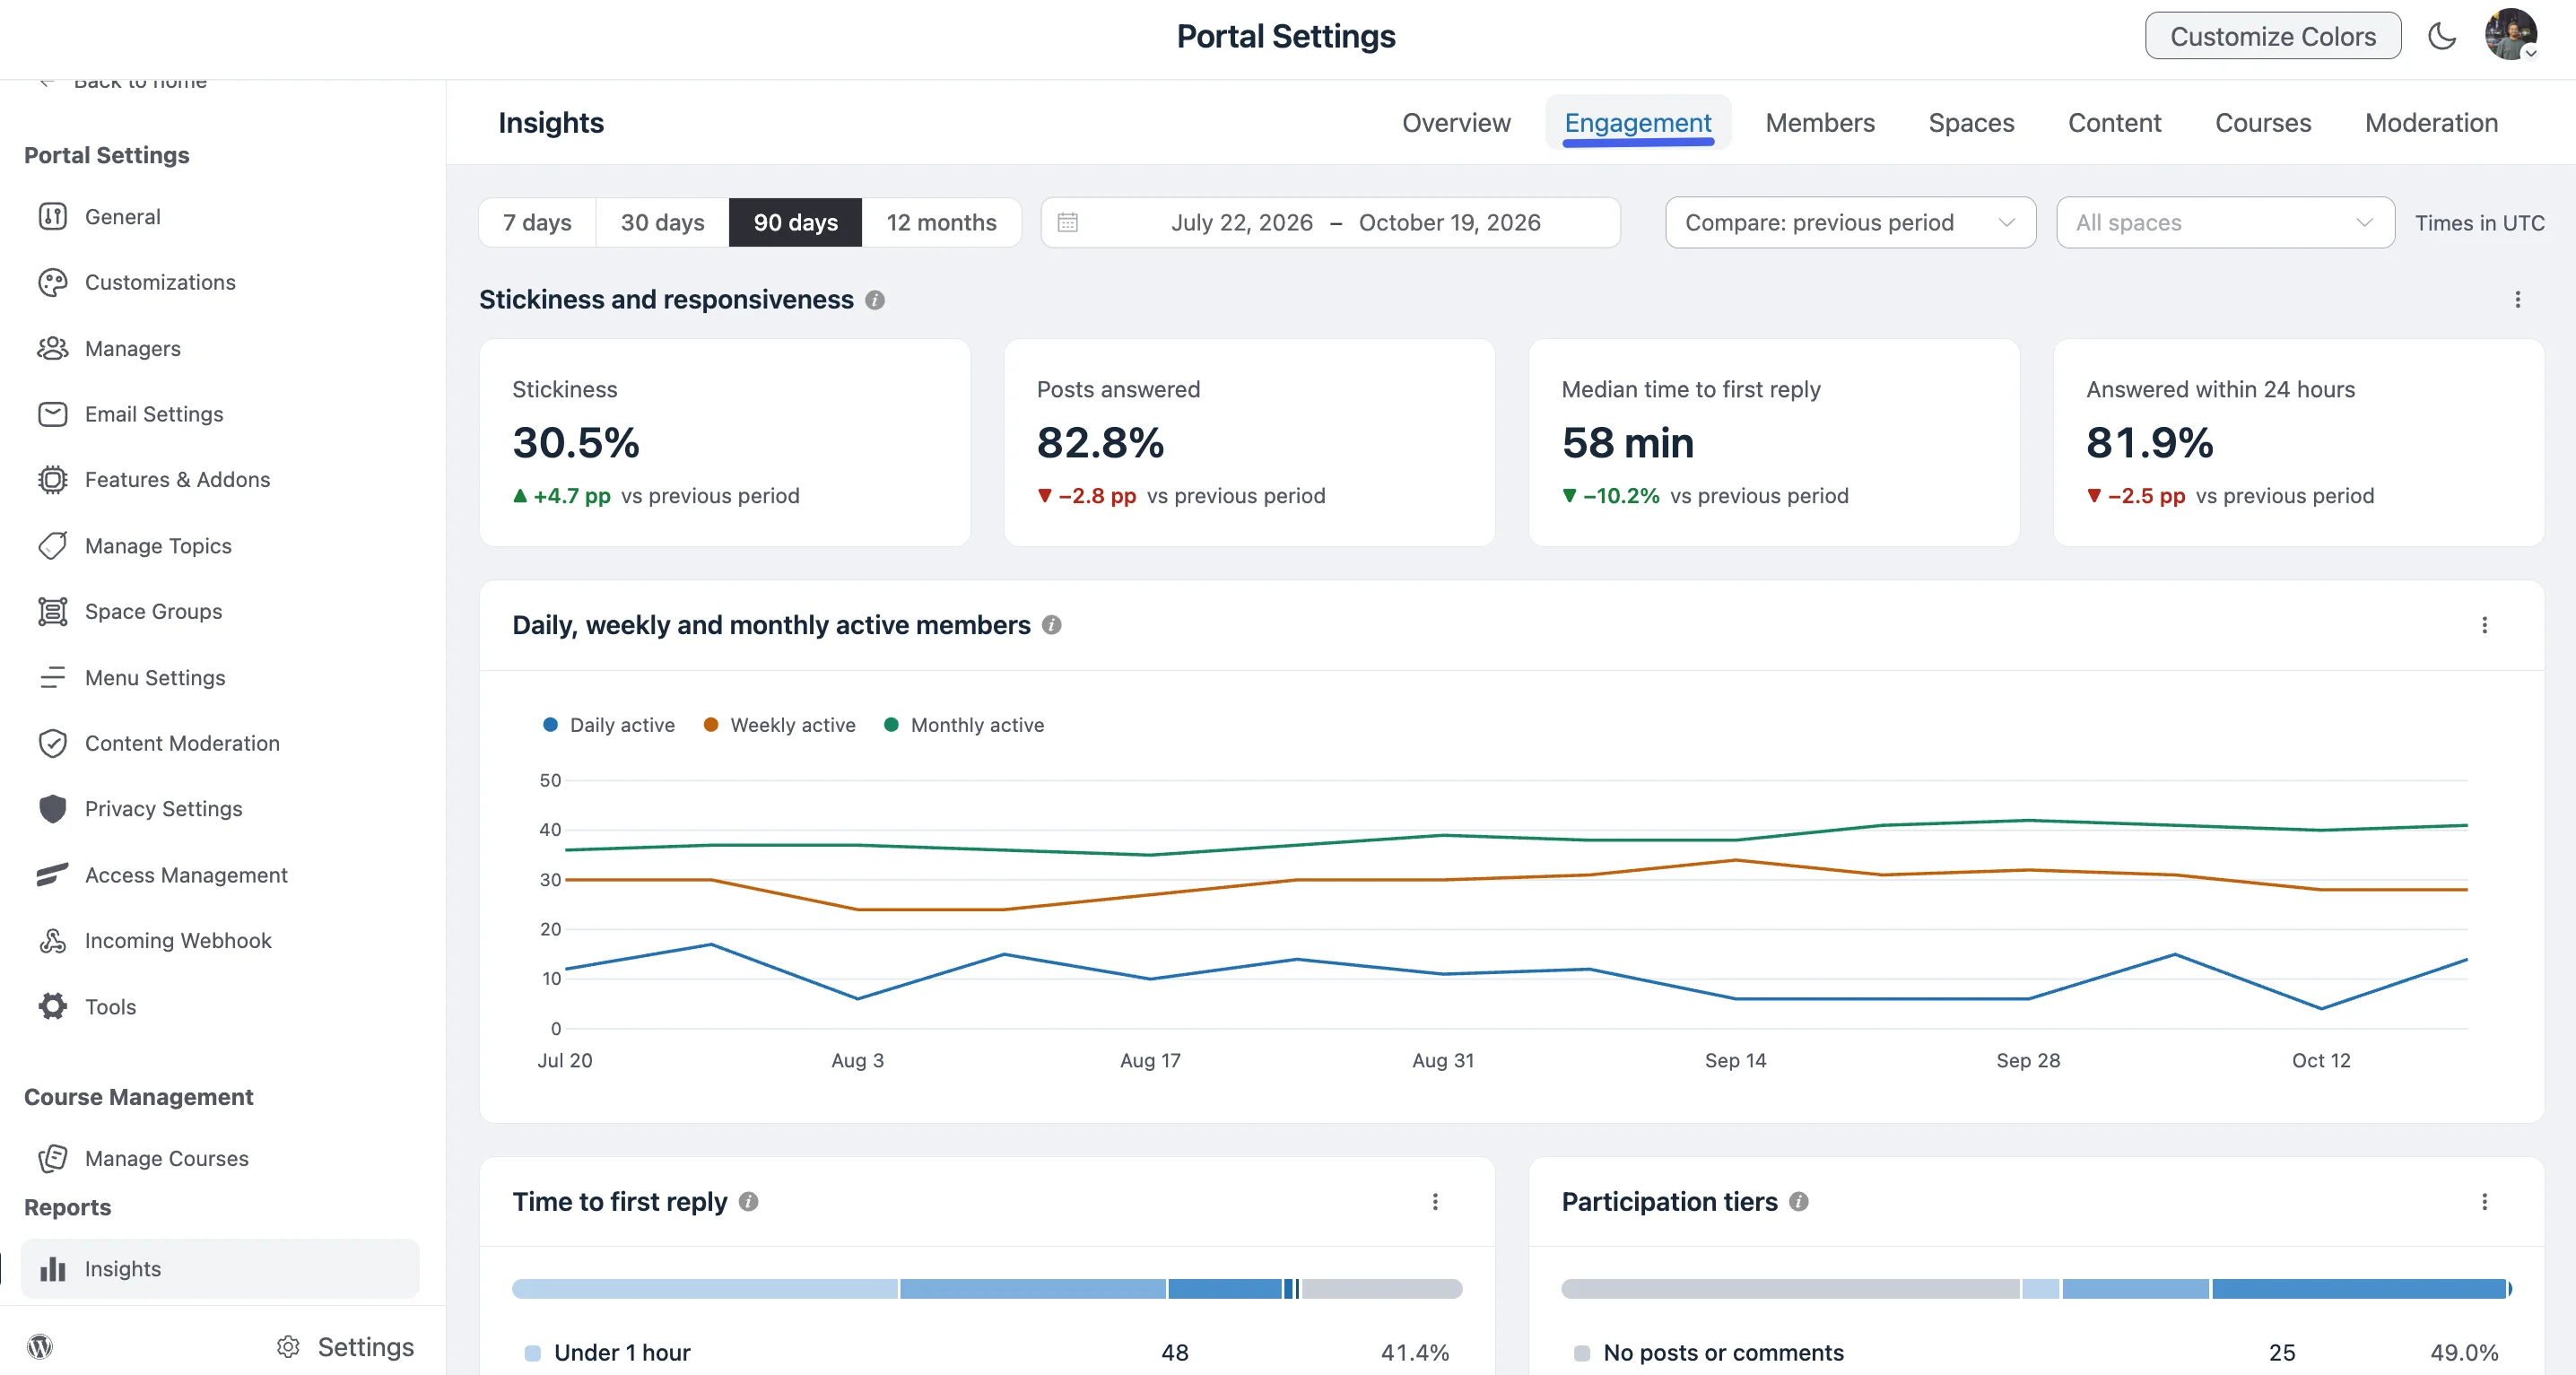This screenshot has width=2576, height=1375.
Task: Toggle Daily active legend series
Action: click(608, 725)
